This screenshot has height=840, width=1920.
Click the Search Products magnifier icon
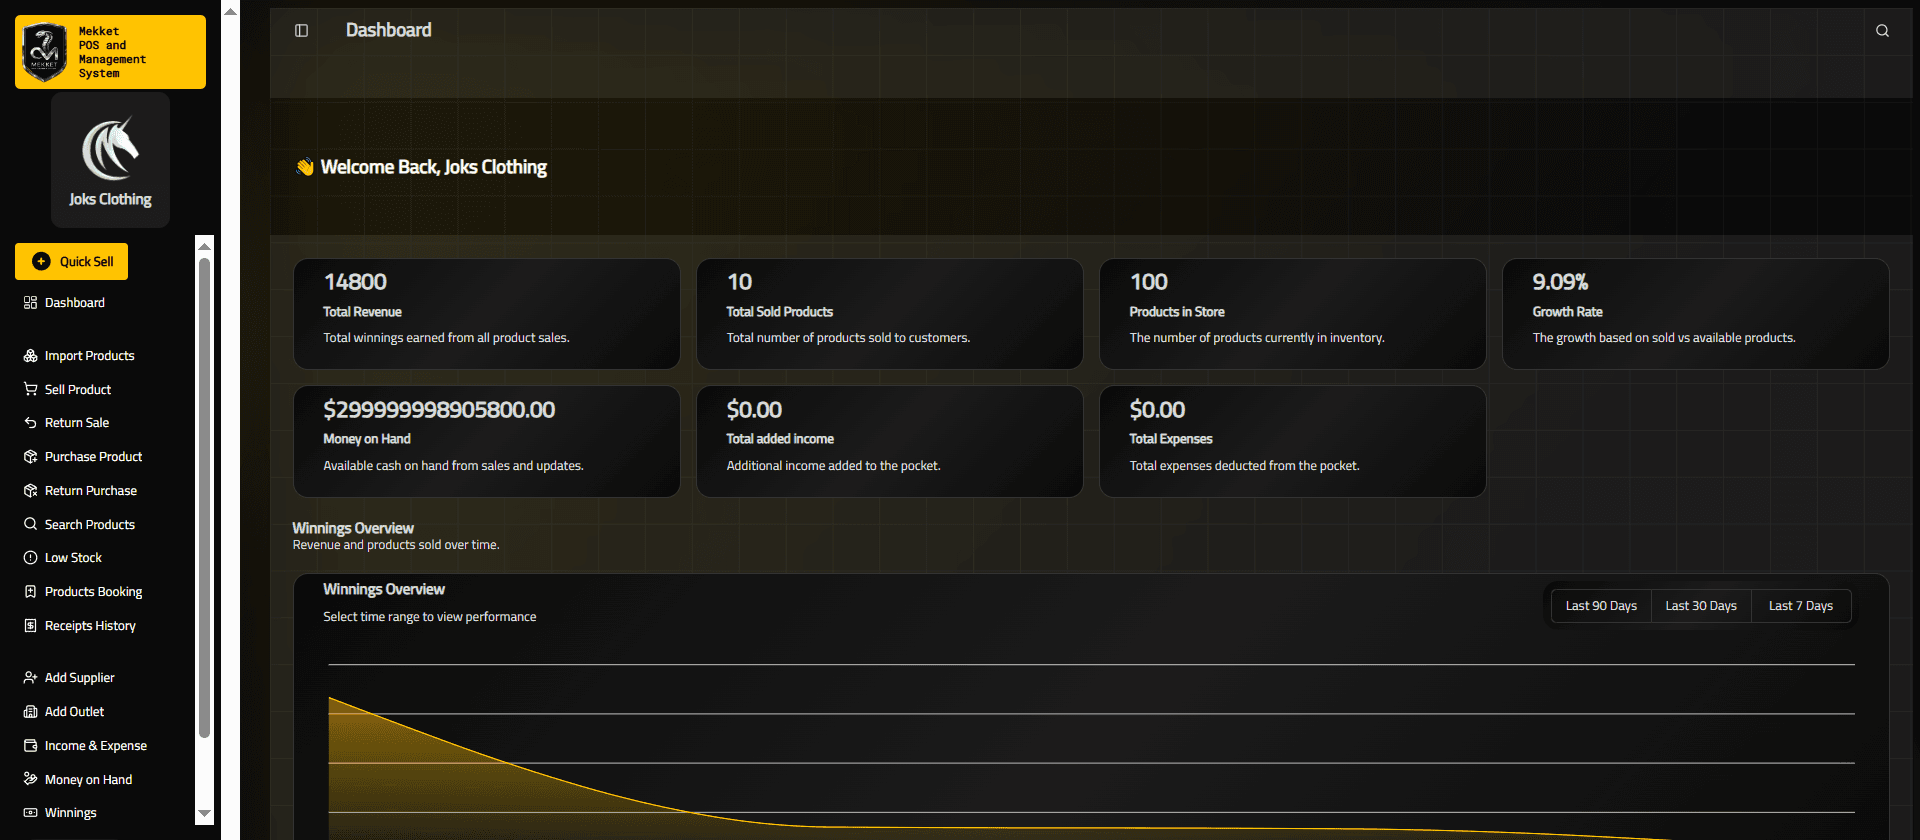tap(31, 525)
